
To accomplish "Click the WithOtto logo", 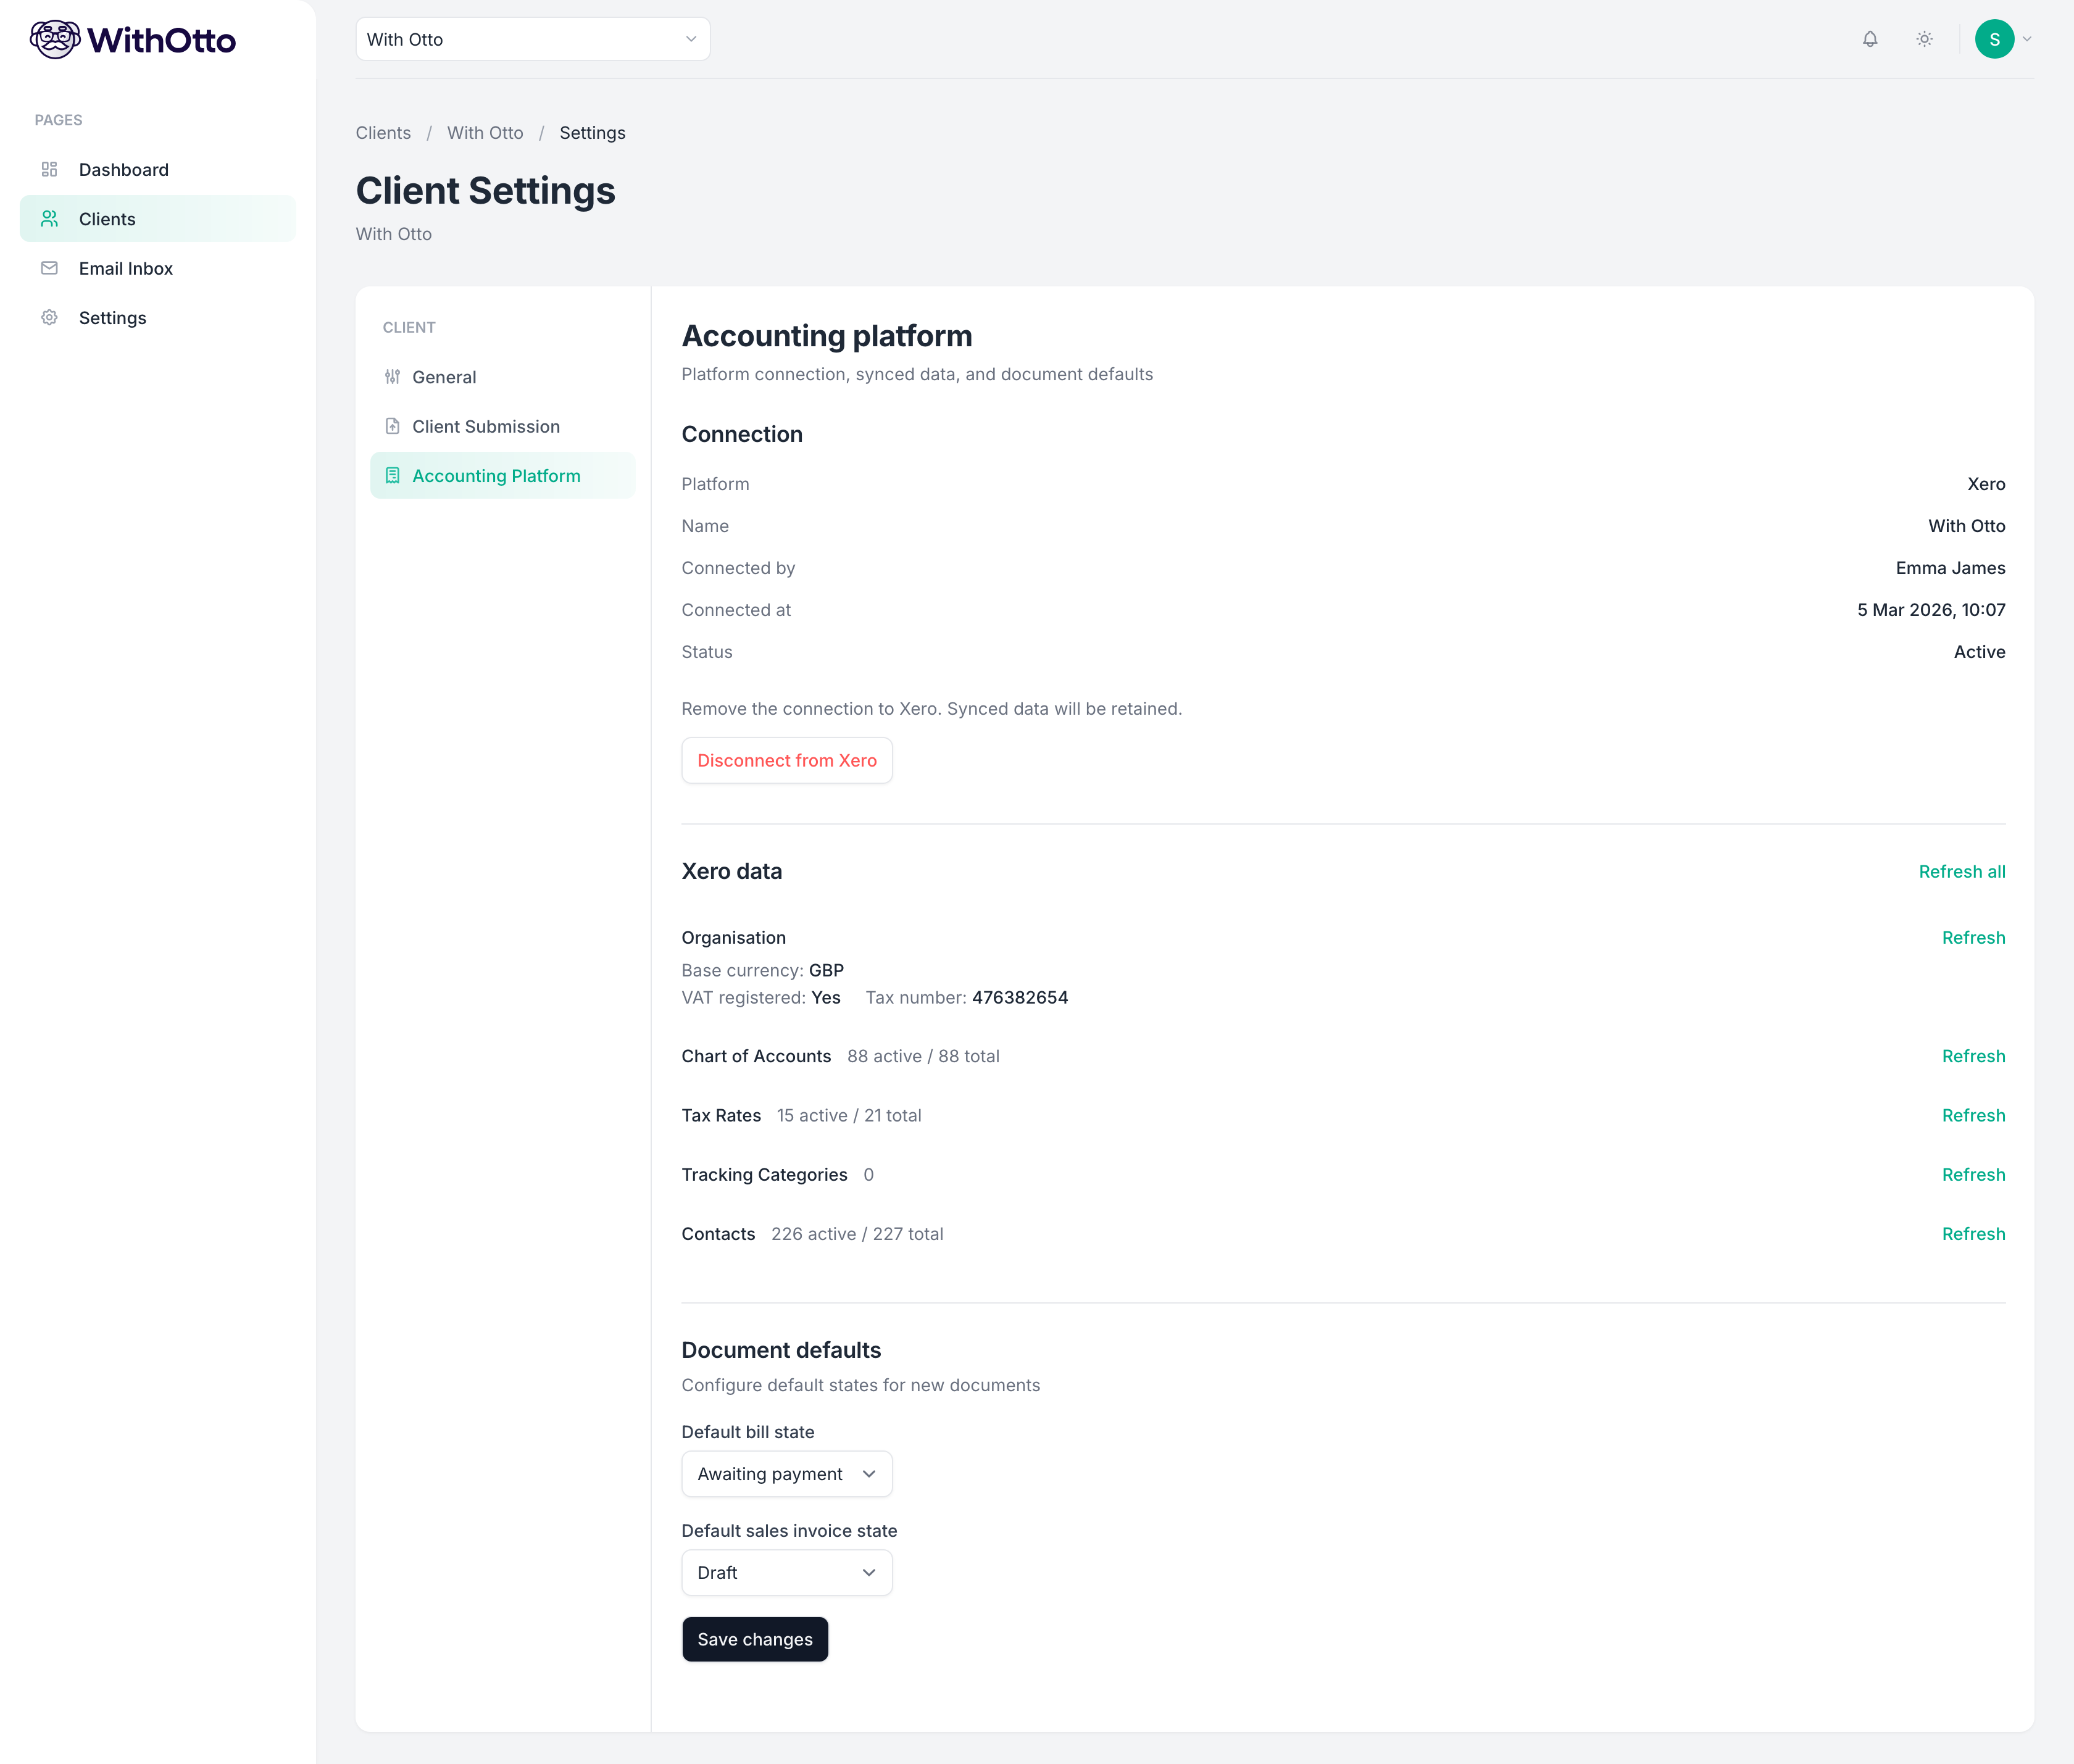I will point(133,40).
